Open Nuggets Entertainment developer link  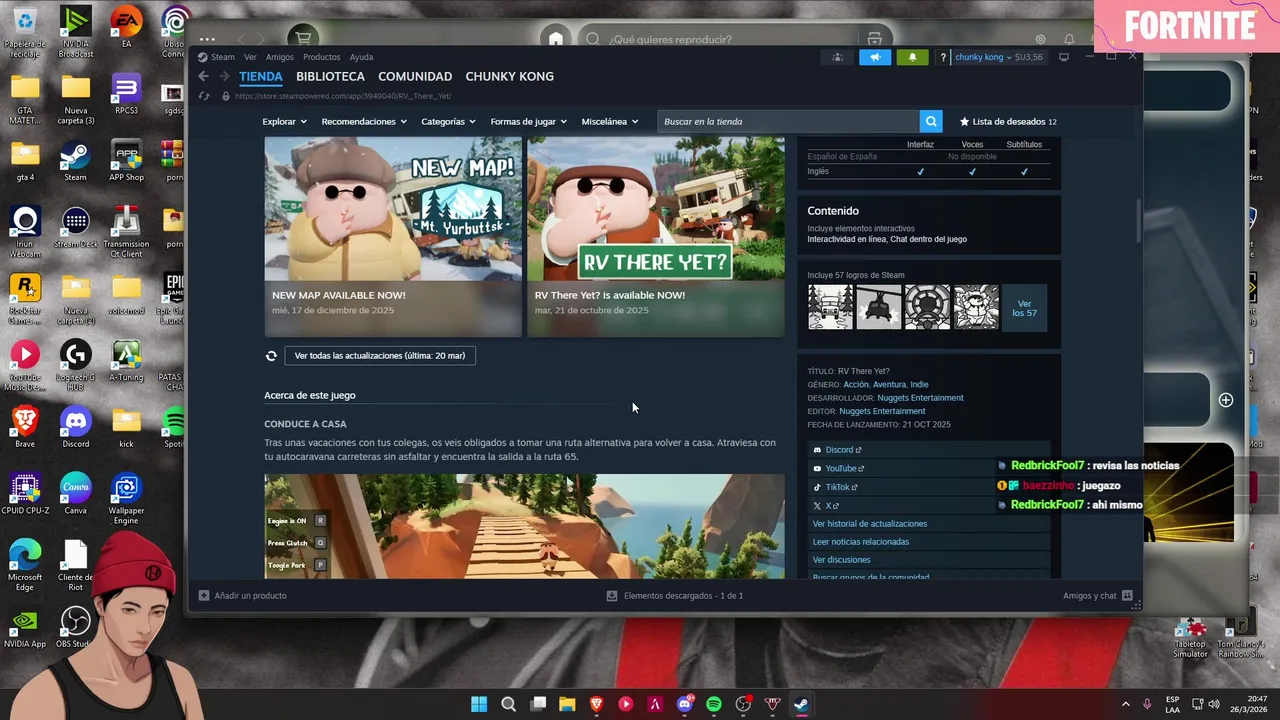[x=920, y=398]
